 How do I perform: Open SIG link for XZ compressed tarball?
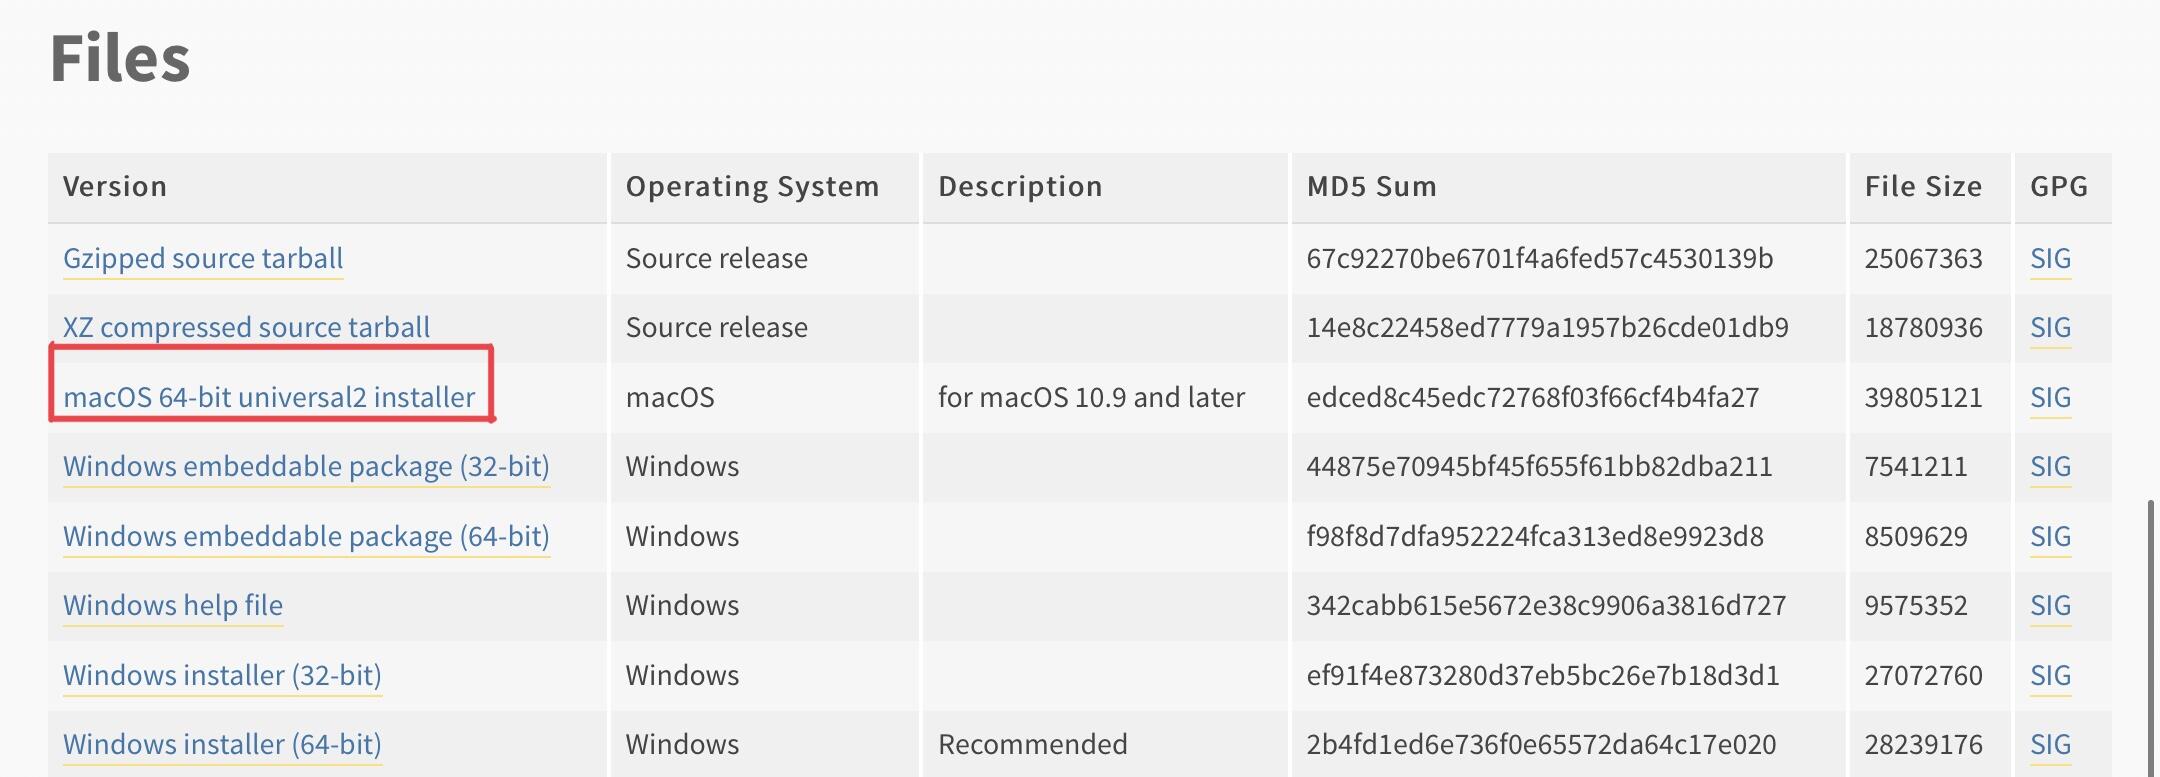point(2050,327)
